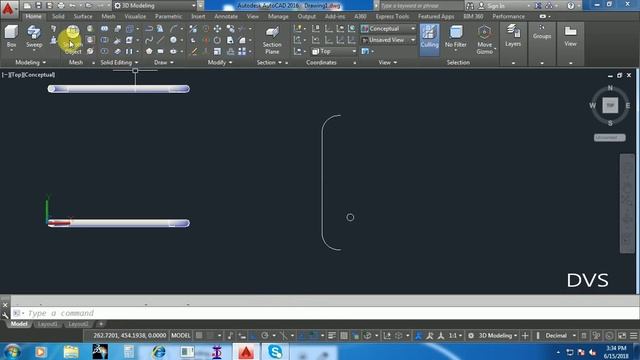This screenshot has width=640, height=360.
Task: Open the Windows Start menu
Action: 12,351
